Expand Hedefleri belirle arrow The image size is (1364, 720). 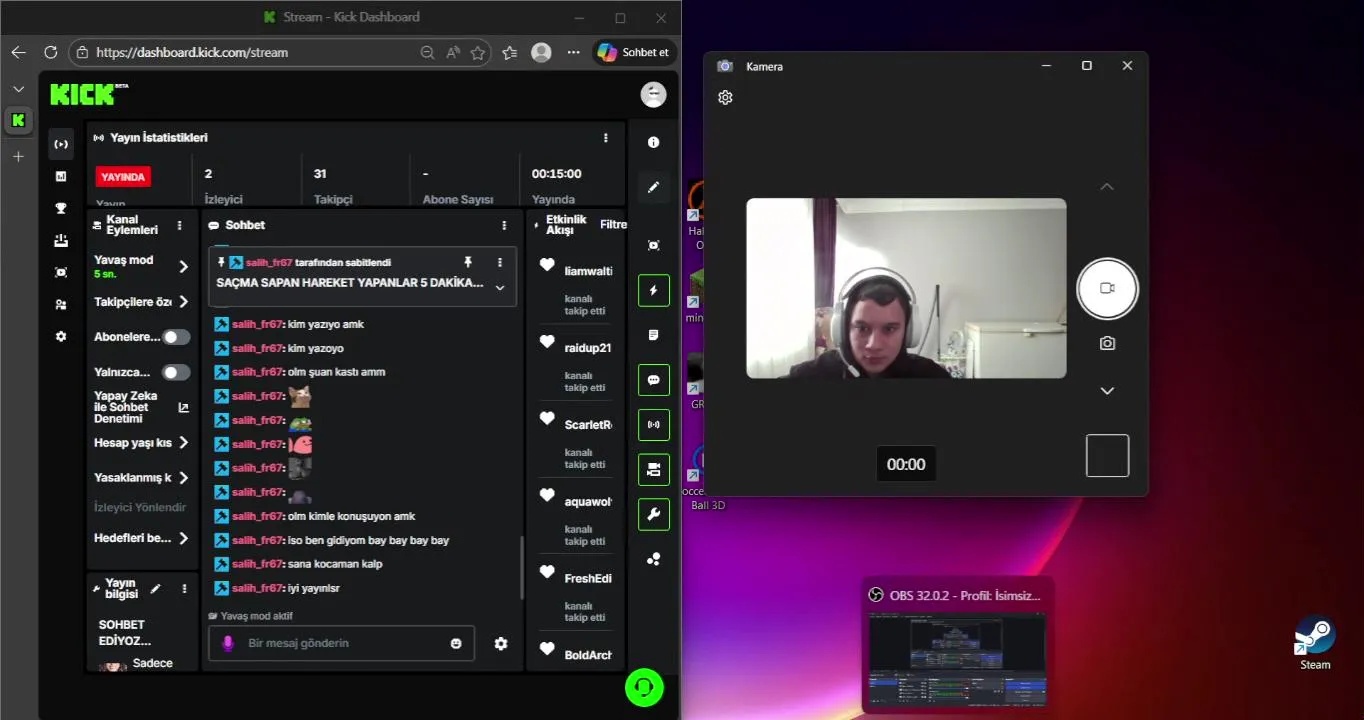[x=183, y=538]
